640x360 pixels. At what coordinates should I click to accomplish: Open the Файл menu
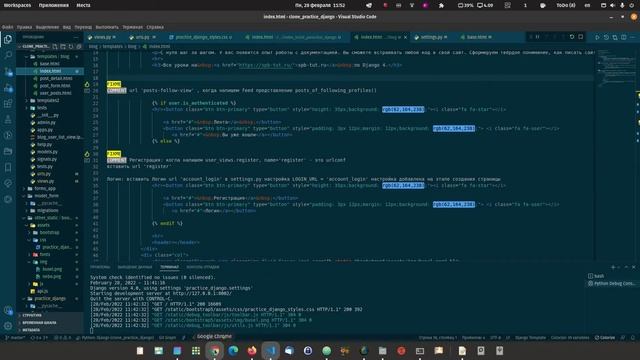7,27
